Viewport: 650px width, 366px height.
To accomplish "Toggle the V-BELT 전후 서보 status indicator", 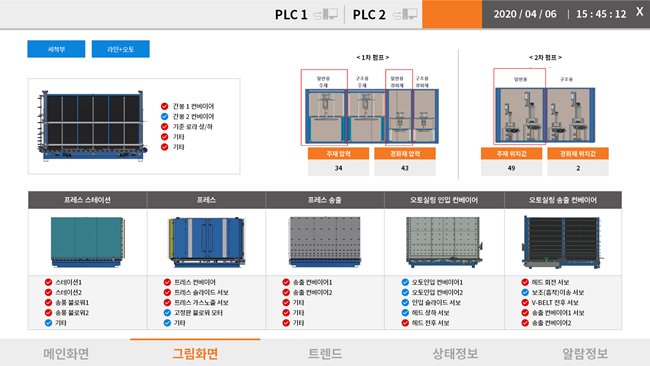I will pyautogui.click(x=525, y=303).
